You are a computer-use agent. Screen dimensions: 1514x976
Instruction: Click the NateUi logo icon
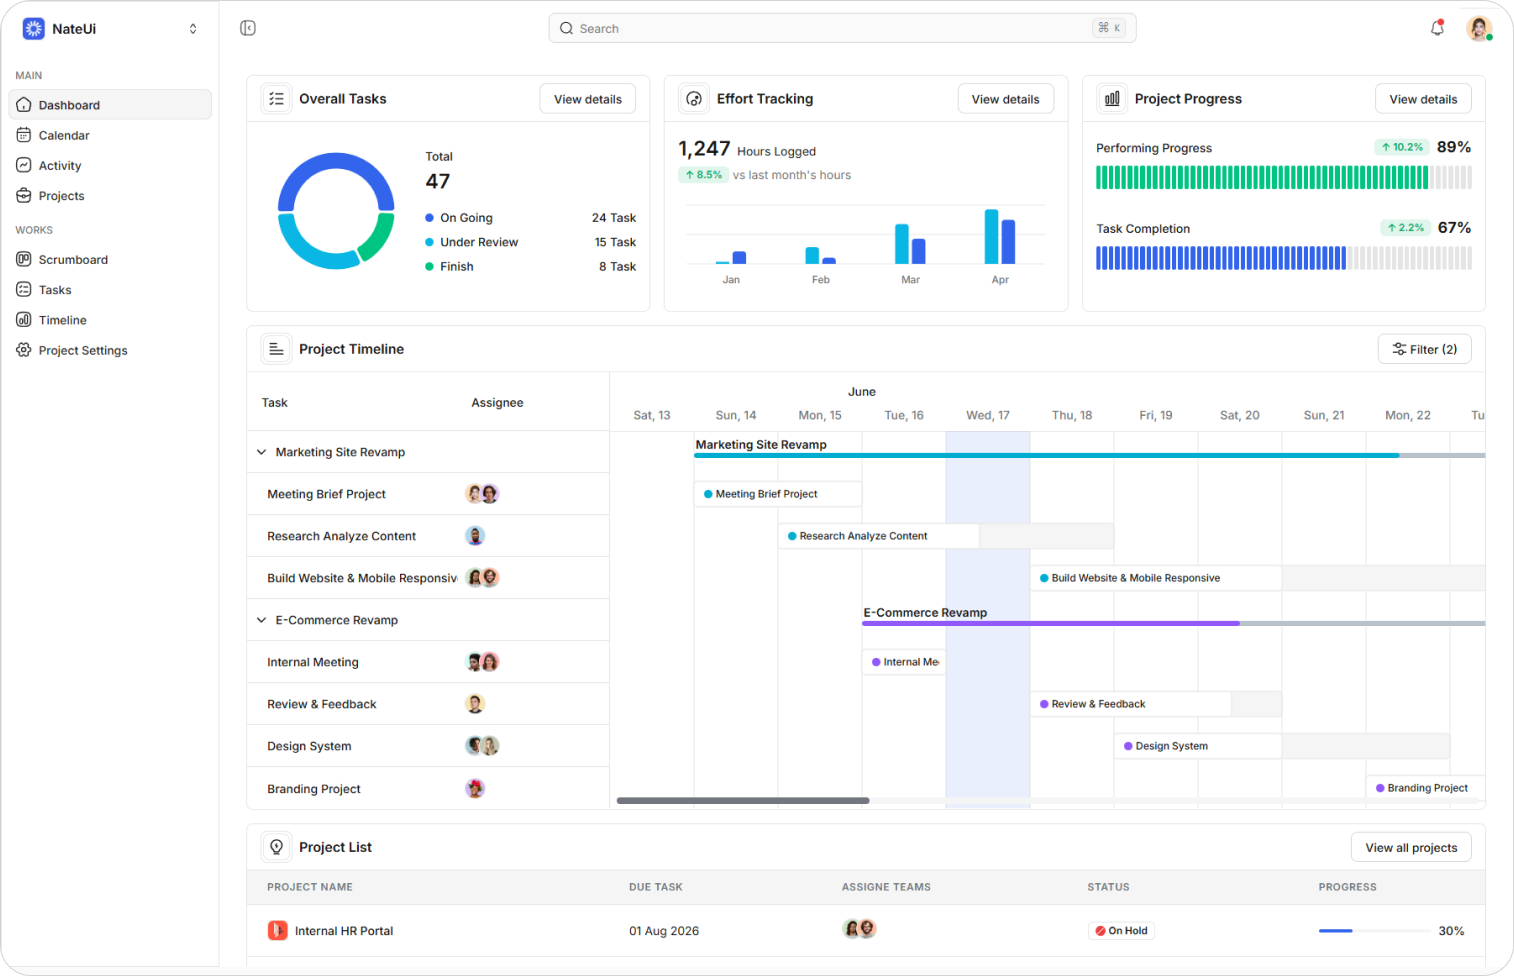tap(34, 29)
